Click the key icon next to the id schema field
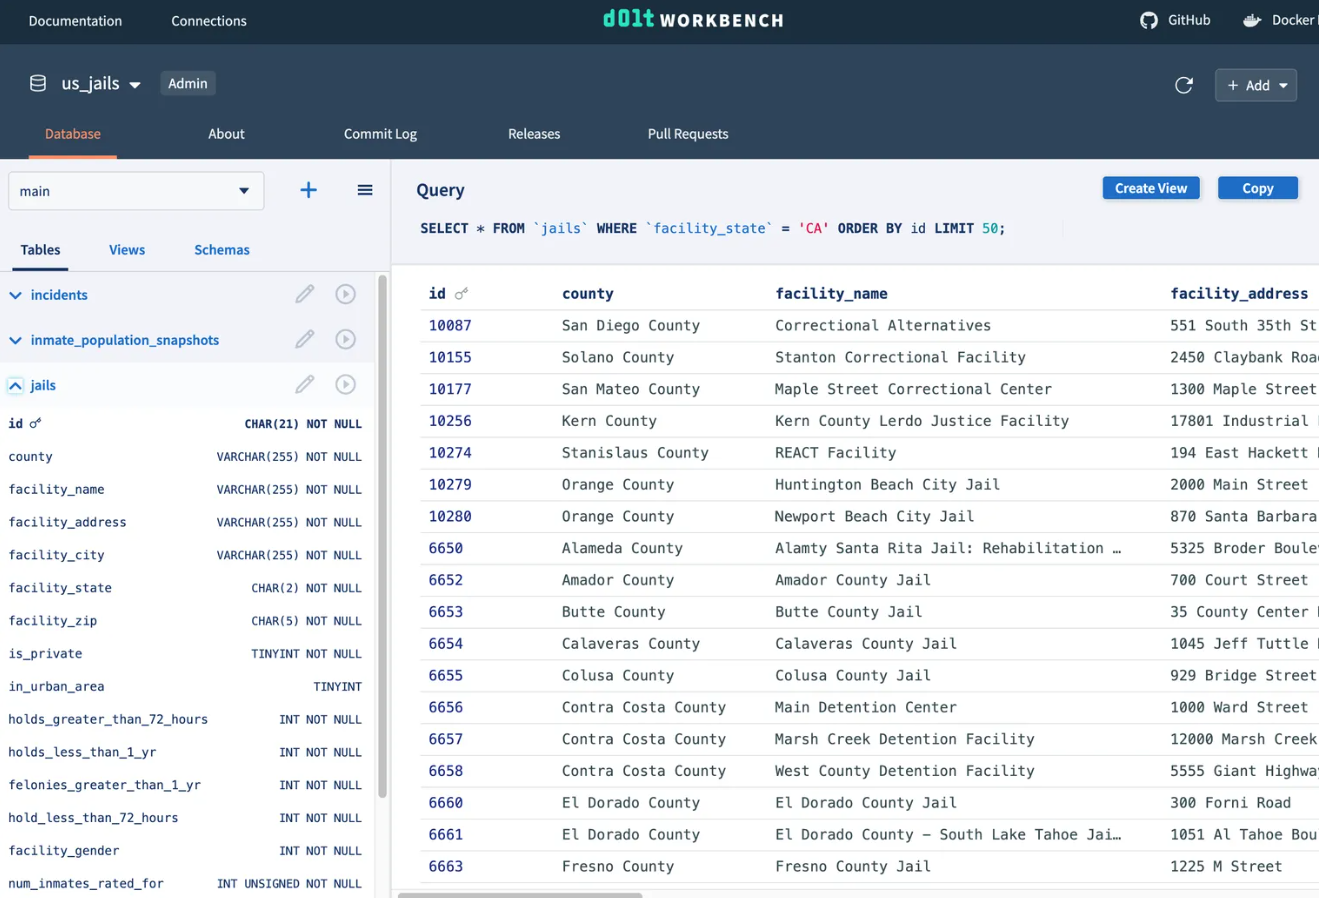Image resolution: width=1319 pixels, height=898 pixels. [x=35, y=424]
